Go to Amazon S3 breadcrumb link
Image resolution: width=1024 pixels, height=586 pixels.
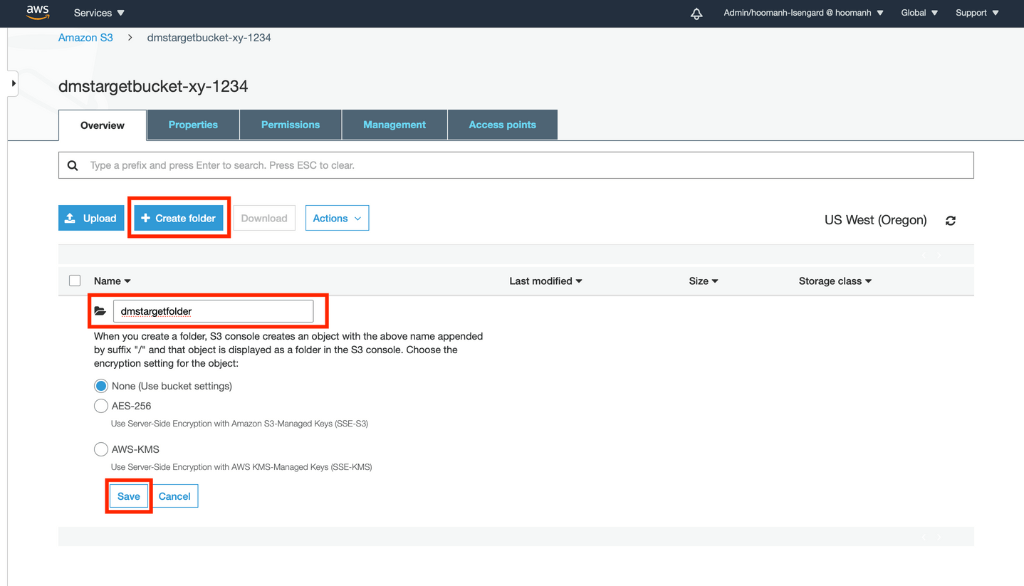point(85,38)
